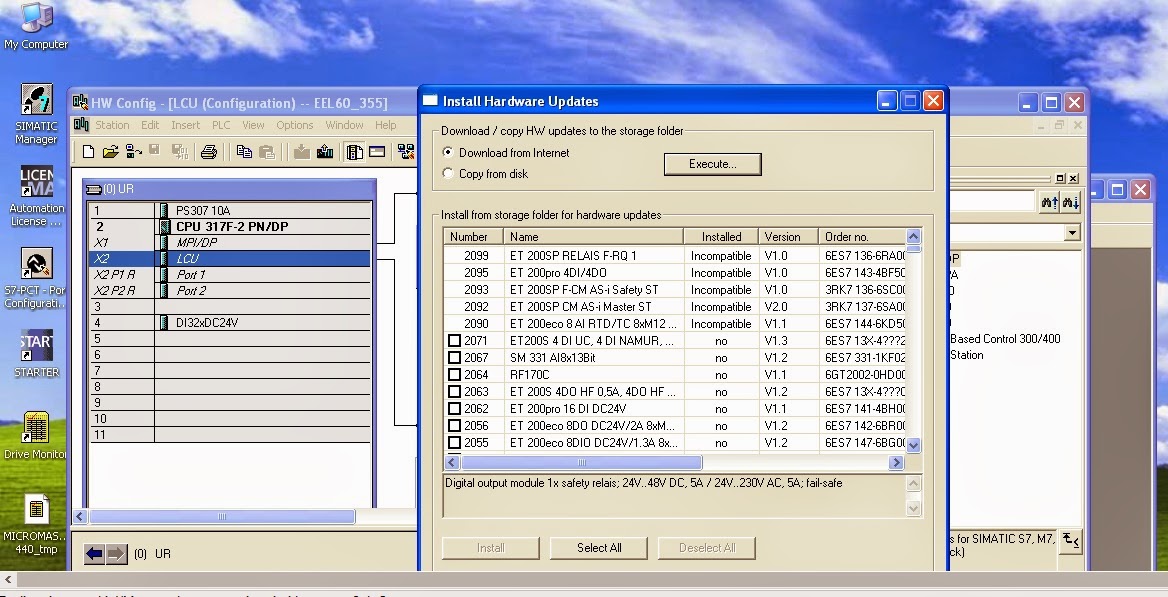Click the Deselect All button
Screen dimensions: 1168x597
click(707, 548)
